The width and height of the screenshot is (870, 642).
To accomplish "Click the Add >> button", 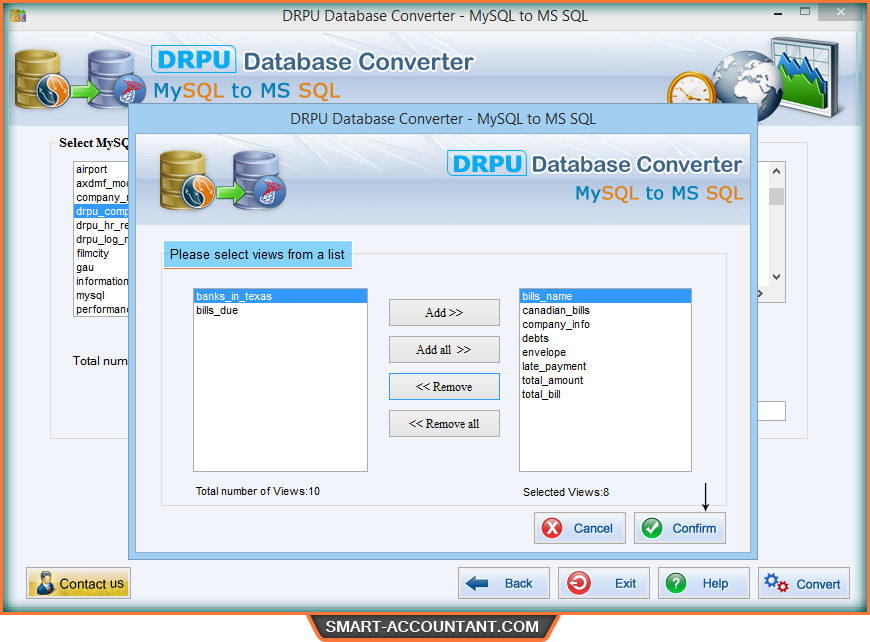I will click(x=444, y=312).
